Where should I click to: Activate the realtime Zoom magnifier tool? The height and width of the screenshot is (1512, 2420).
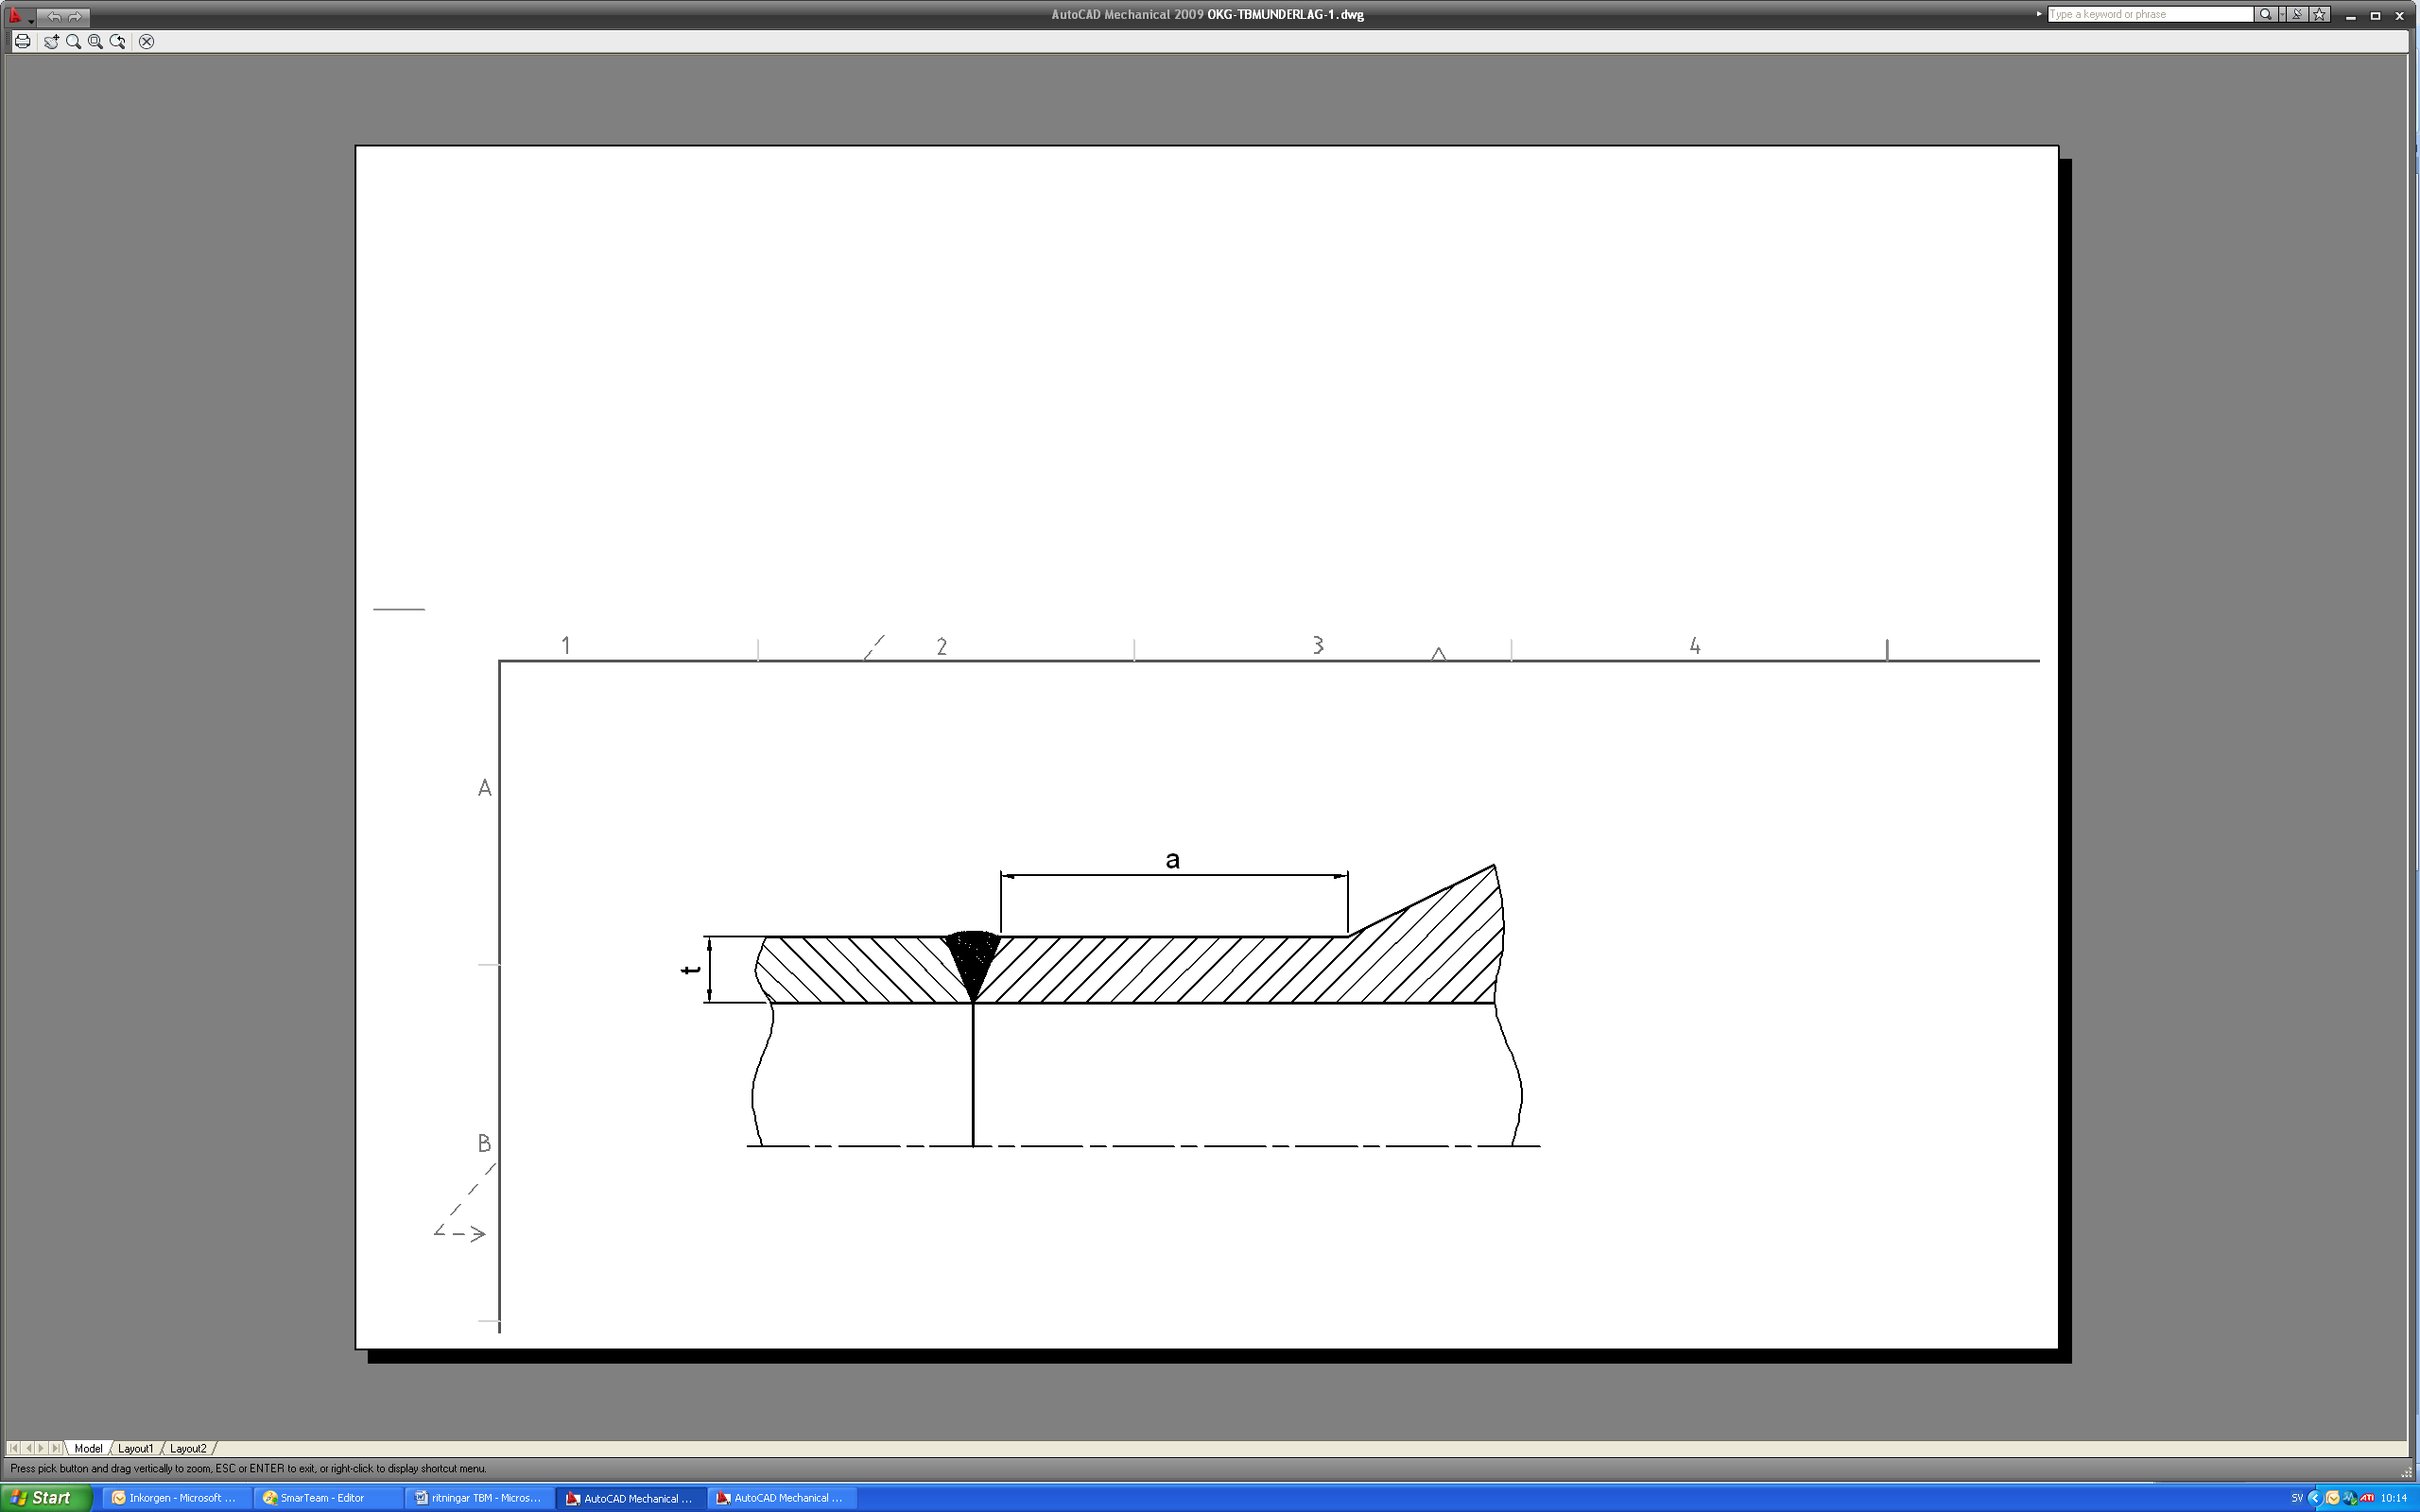pos(73,41)
